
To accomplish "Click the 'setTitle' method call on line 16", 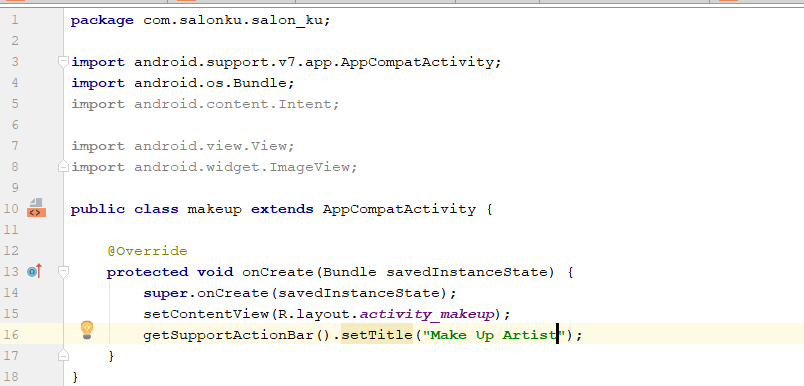I will [377, 335].
